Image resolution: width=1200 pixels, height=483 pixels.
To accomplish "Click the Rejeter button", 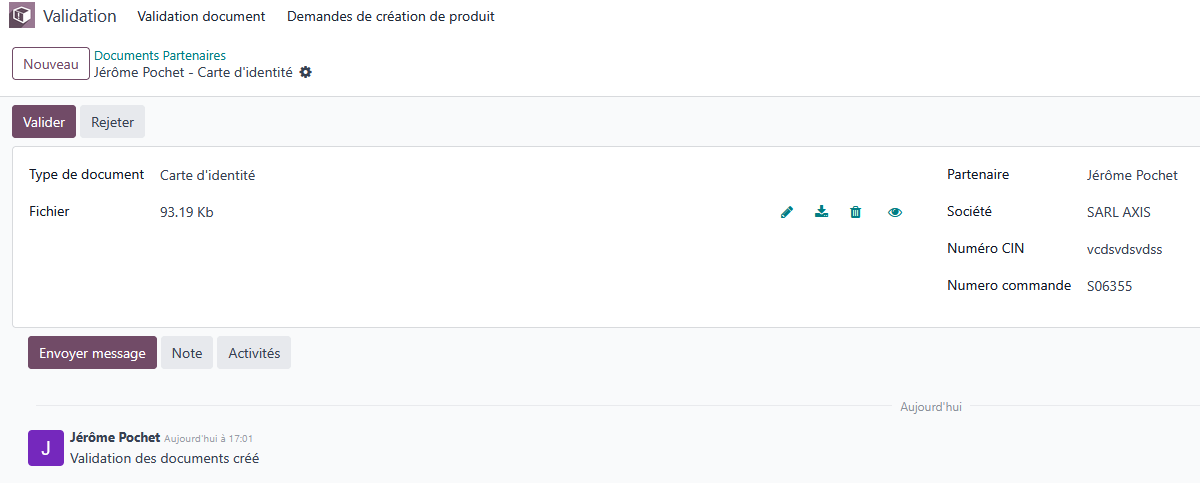I will pyautogui.click(x=113, y=122).
